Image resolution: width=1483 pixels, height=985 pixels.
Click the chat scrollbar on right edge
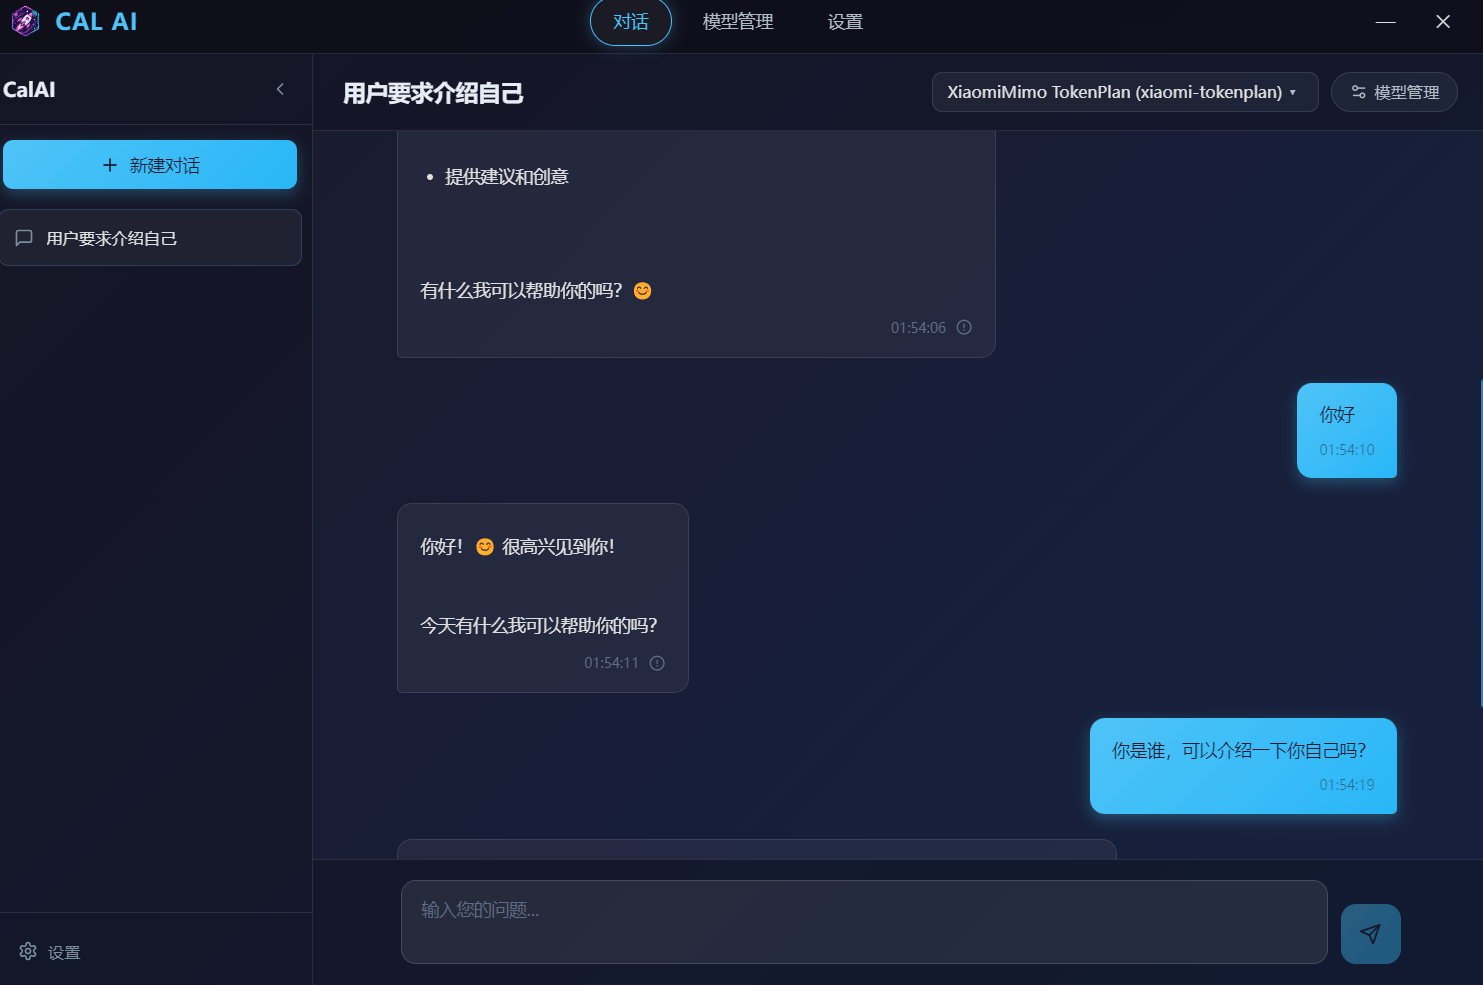click(1480, 543)
